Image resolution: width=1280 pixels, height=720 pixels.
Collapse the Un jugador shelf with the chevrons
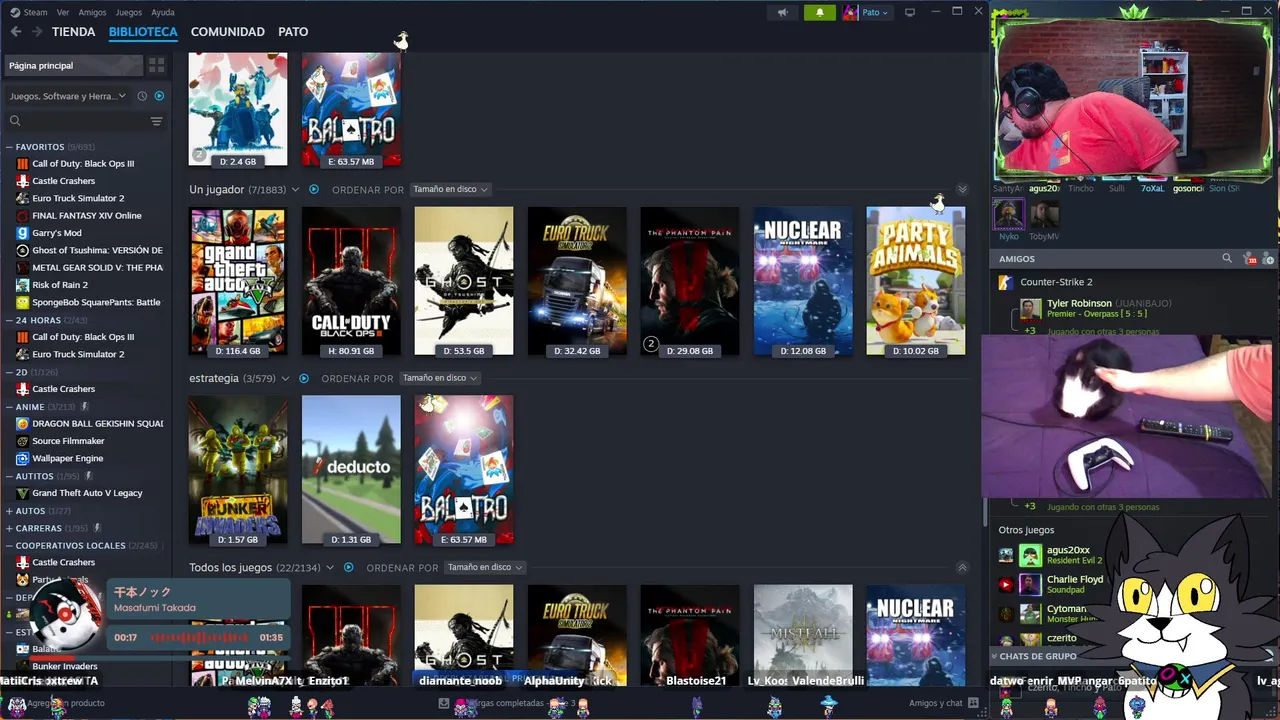[962, 189]
